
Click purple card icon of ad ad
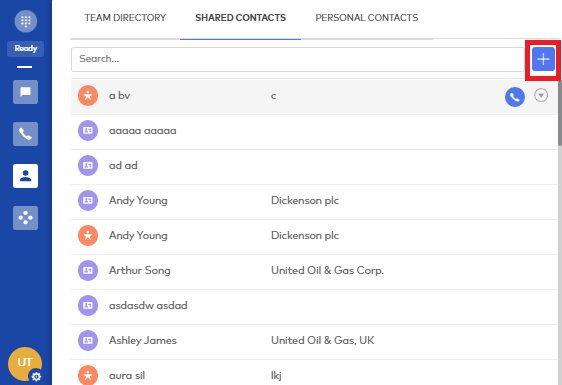click(88, 165)
